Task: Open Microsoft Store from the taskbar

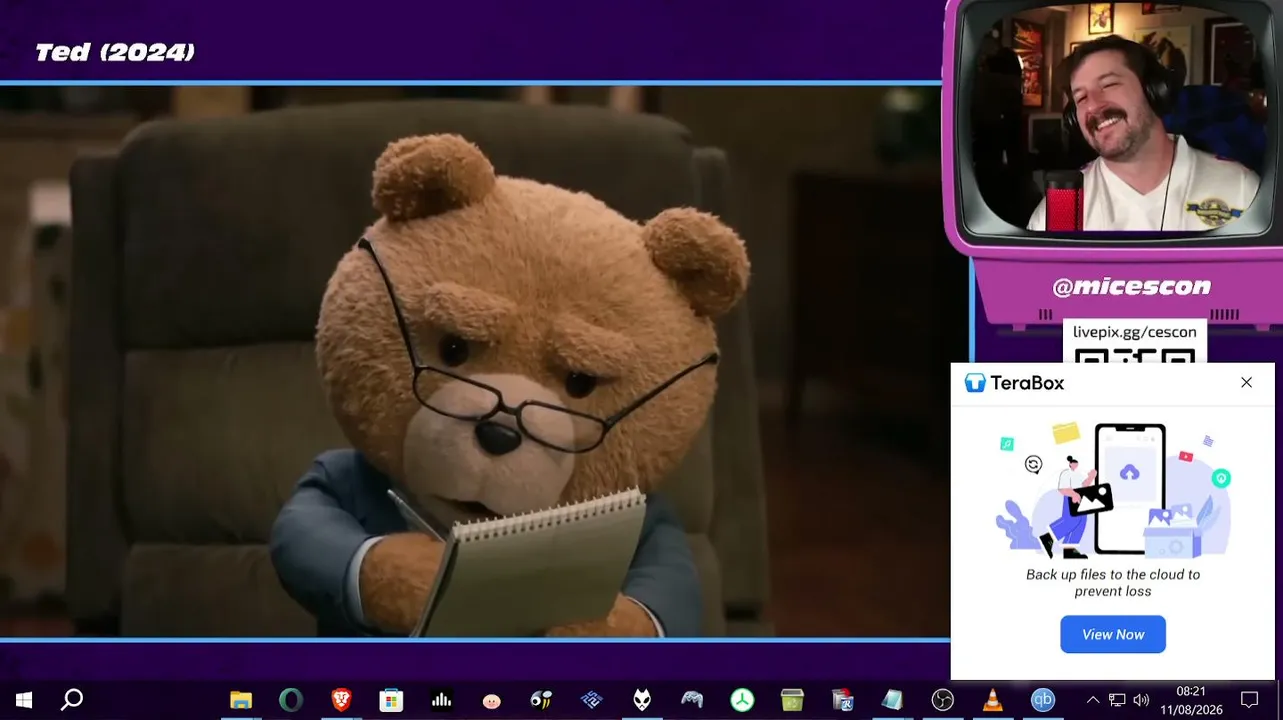Action: 391,700
